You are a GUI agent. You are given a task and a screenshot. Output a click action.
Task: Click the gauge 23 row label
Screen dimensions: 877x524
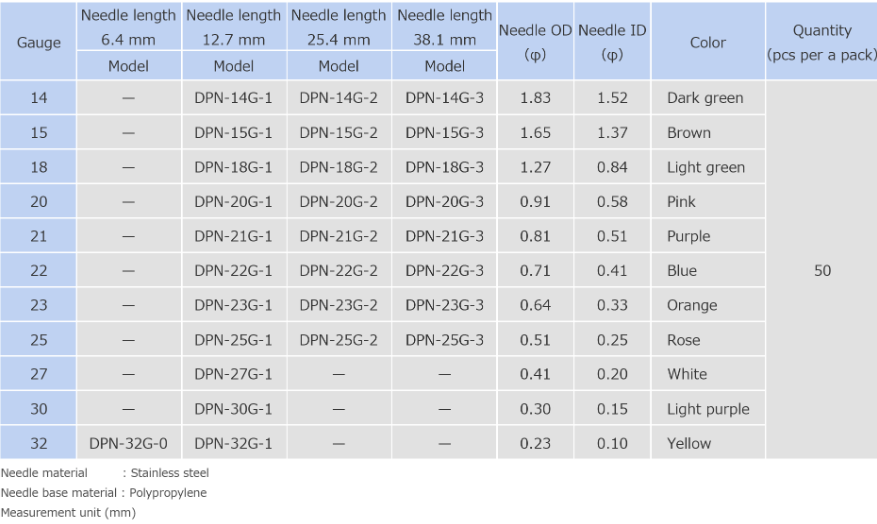(x=39, y=305)
